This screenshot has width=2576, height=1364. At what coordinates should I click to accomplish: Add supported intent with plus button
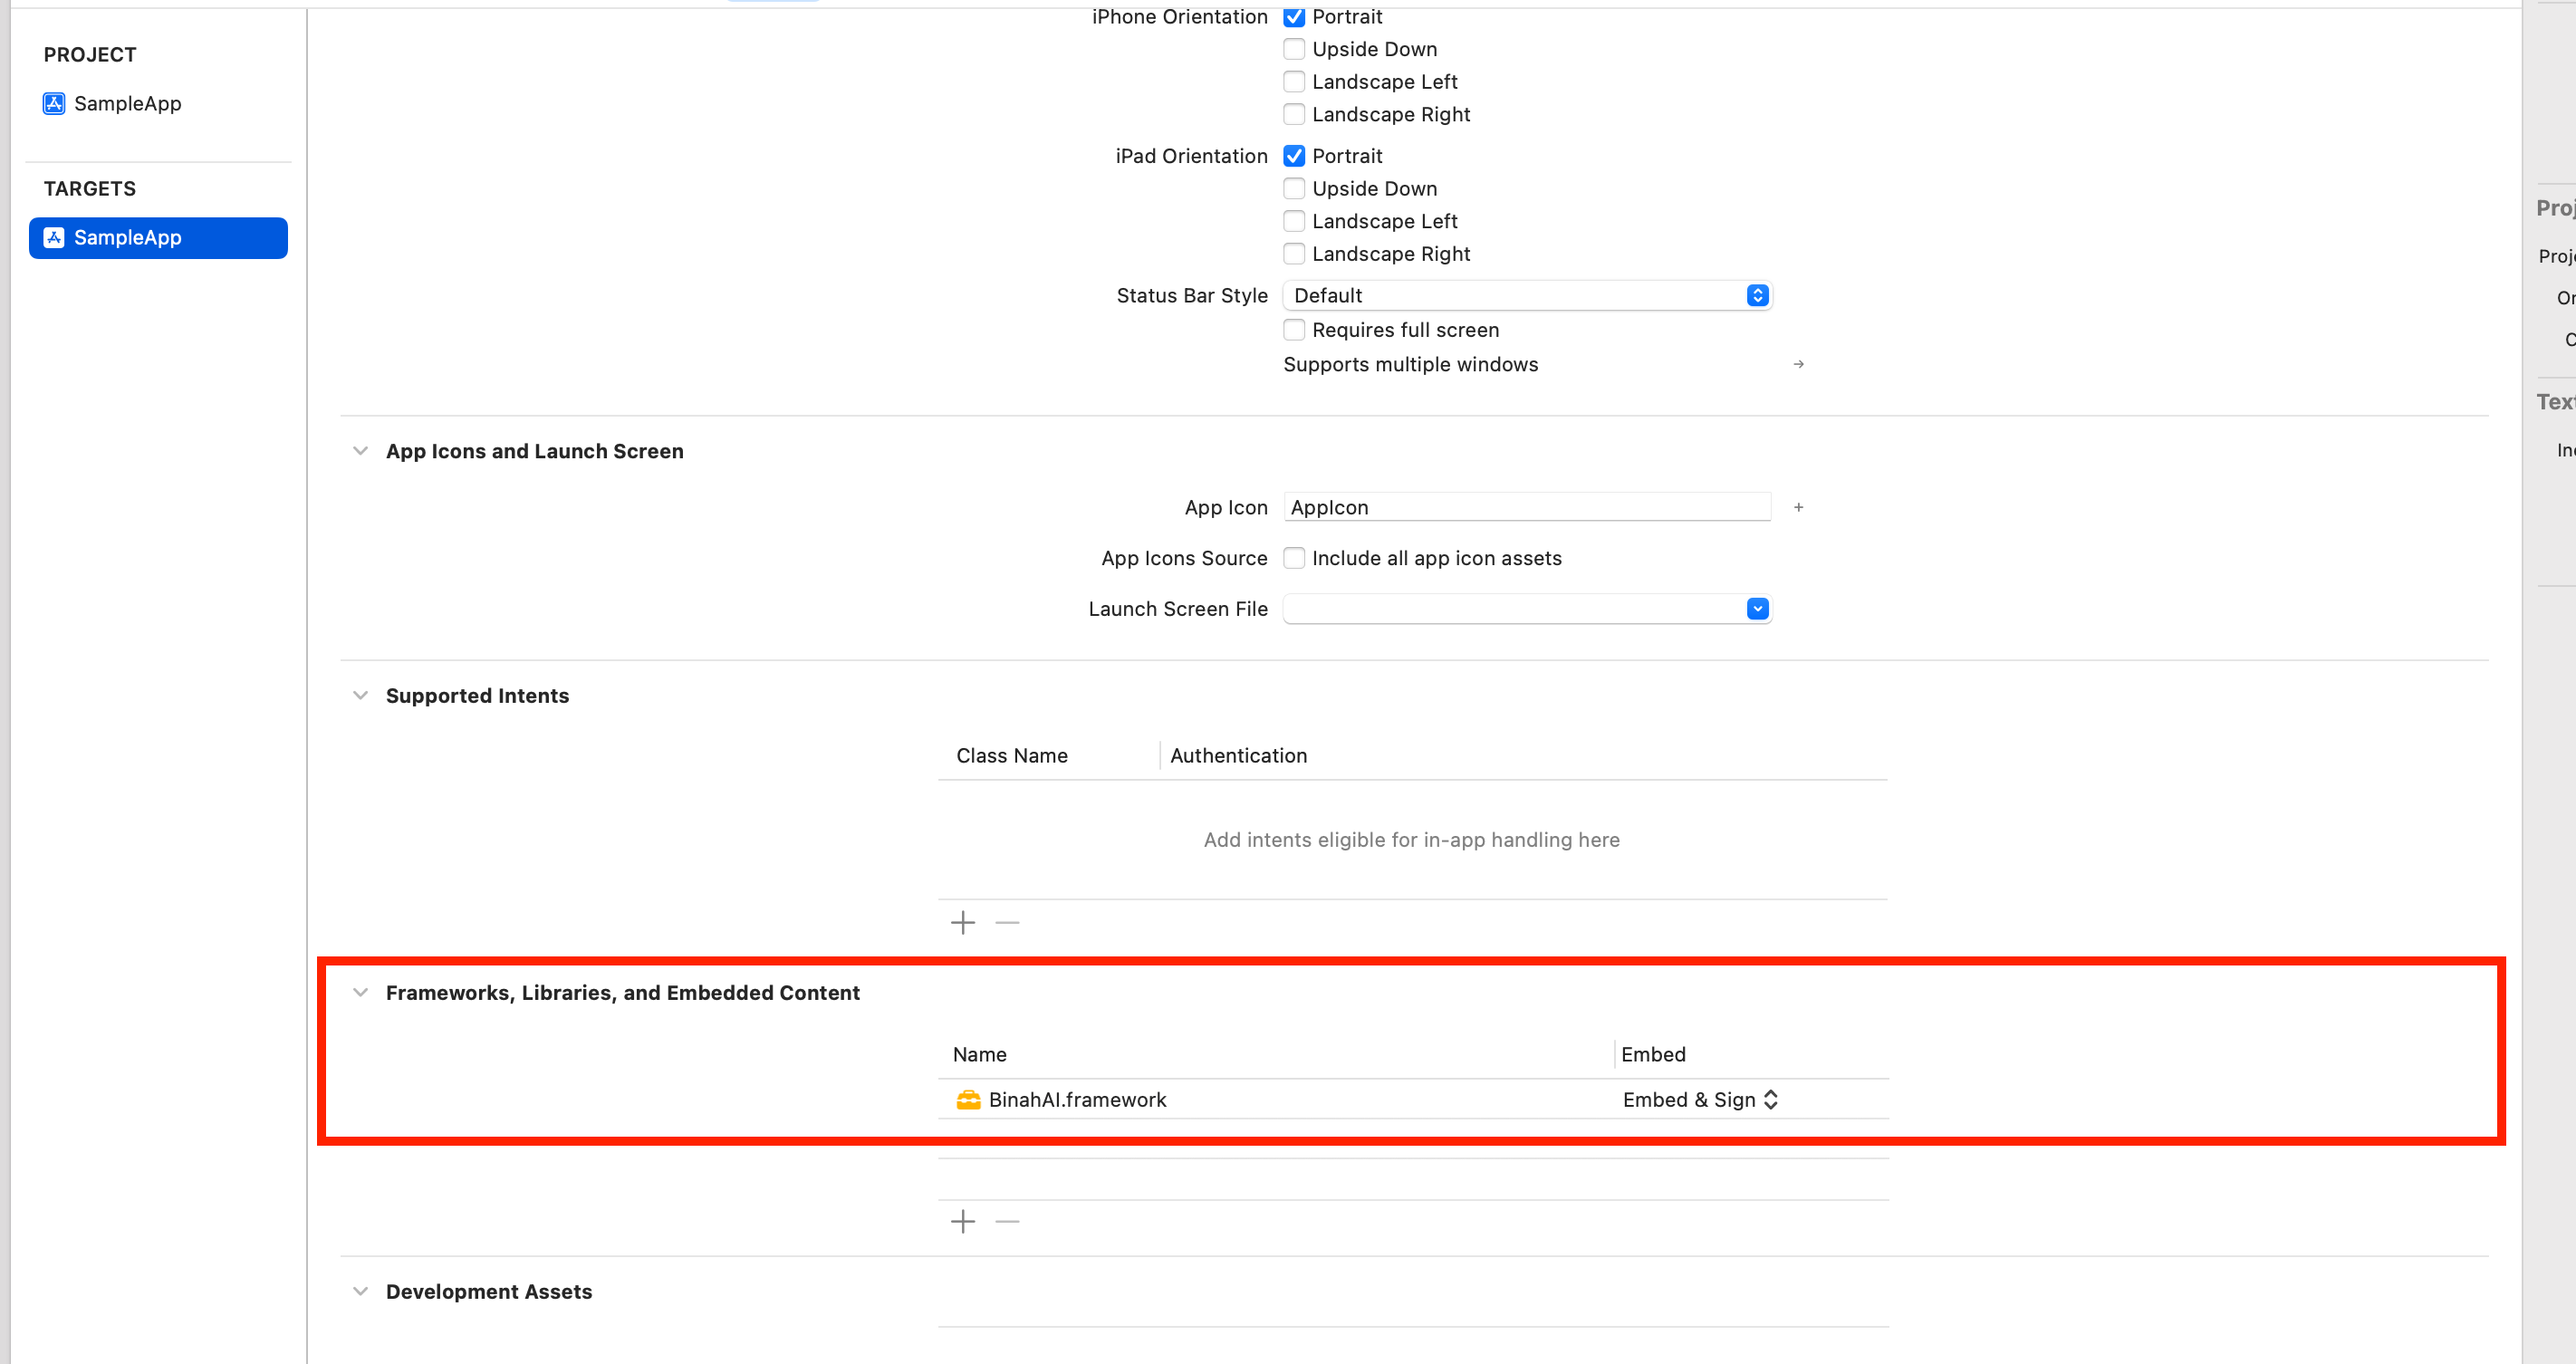(x=962, y=922)
